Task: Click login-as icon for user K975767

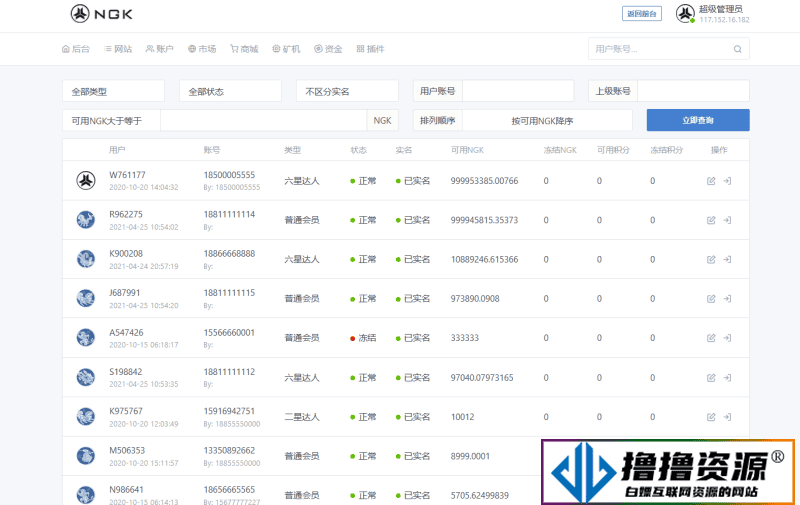Action: point(728,417)
